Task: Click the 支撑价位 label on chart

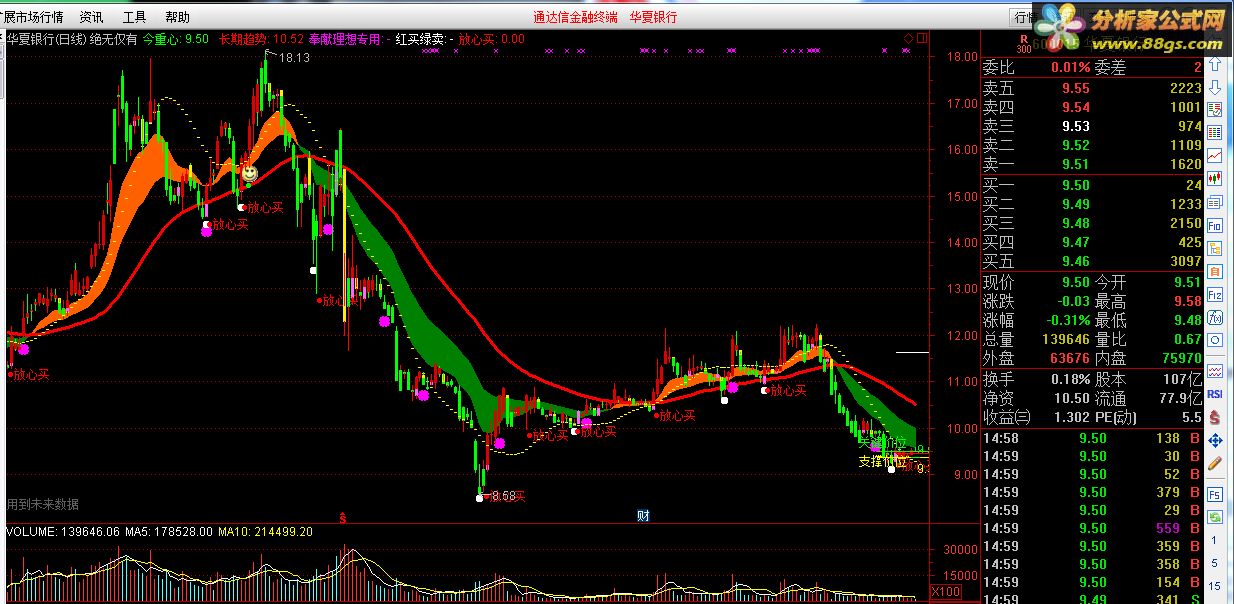Action: (882, 461)
